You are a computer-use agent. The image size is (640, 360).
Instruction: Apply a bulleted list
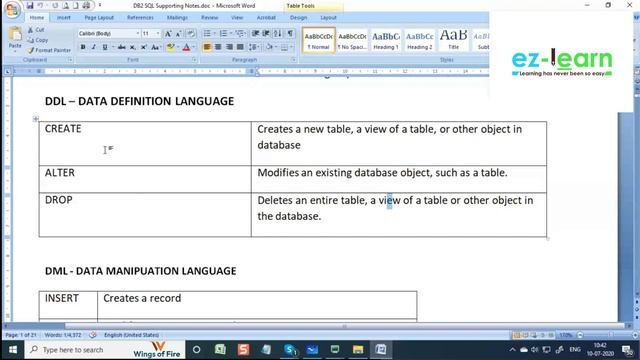point(207,33)
